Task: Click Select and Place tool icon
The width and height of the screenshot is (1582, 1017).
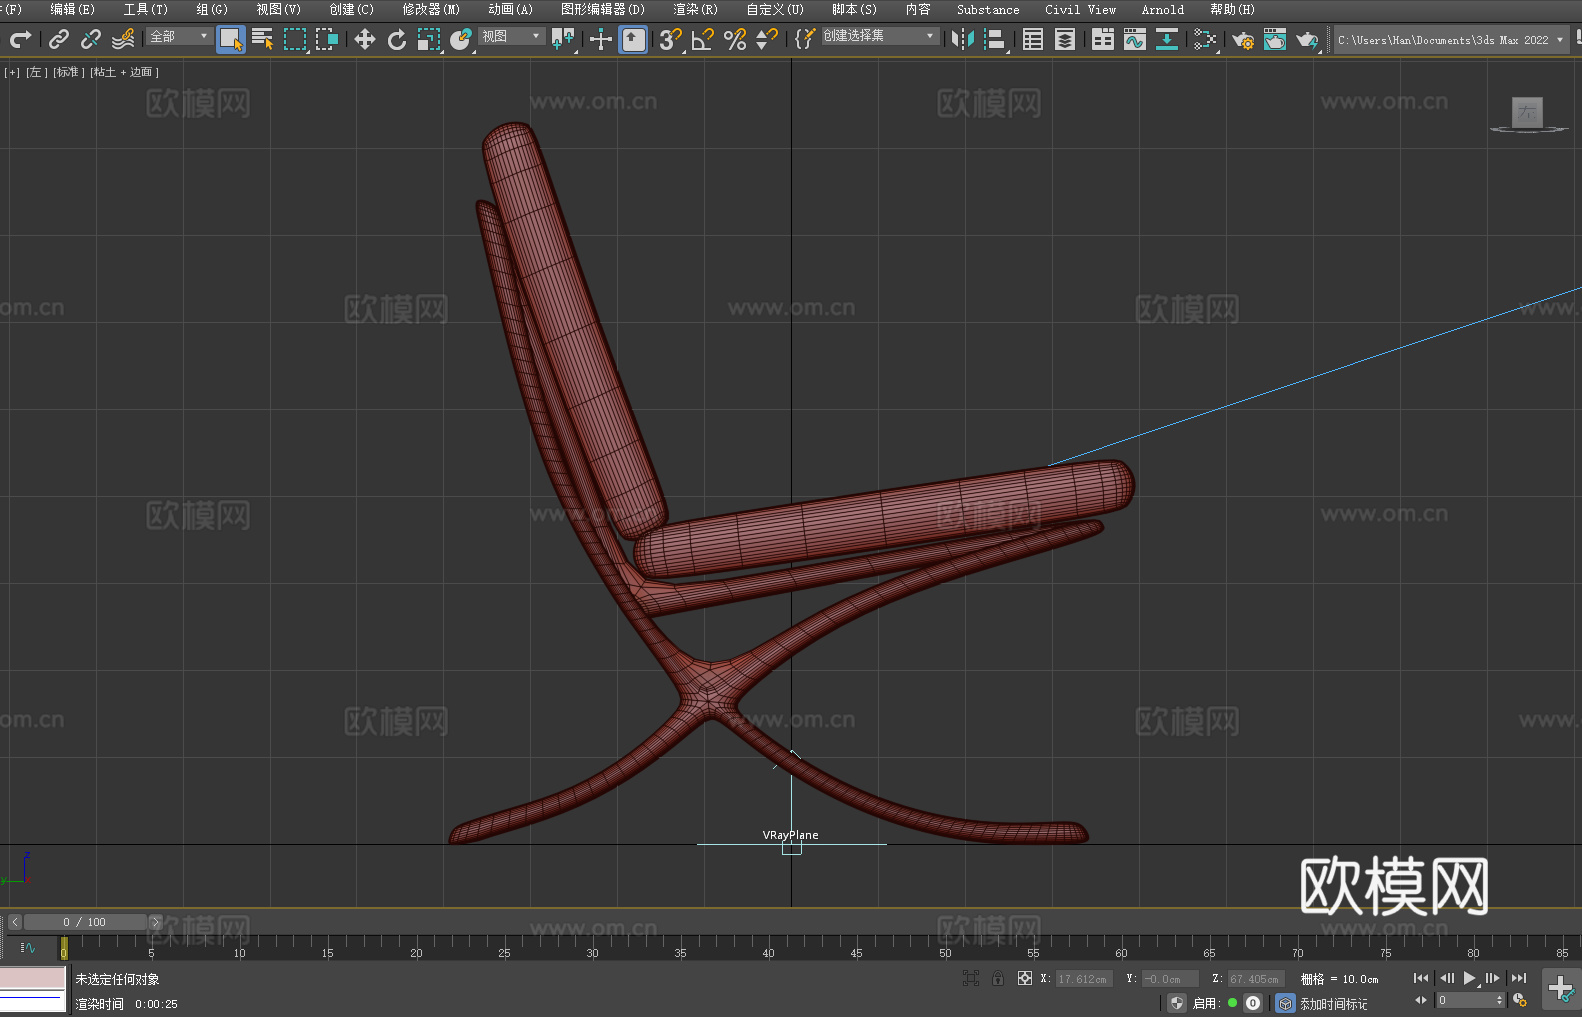Action: (461, 39)
